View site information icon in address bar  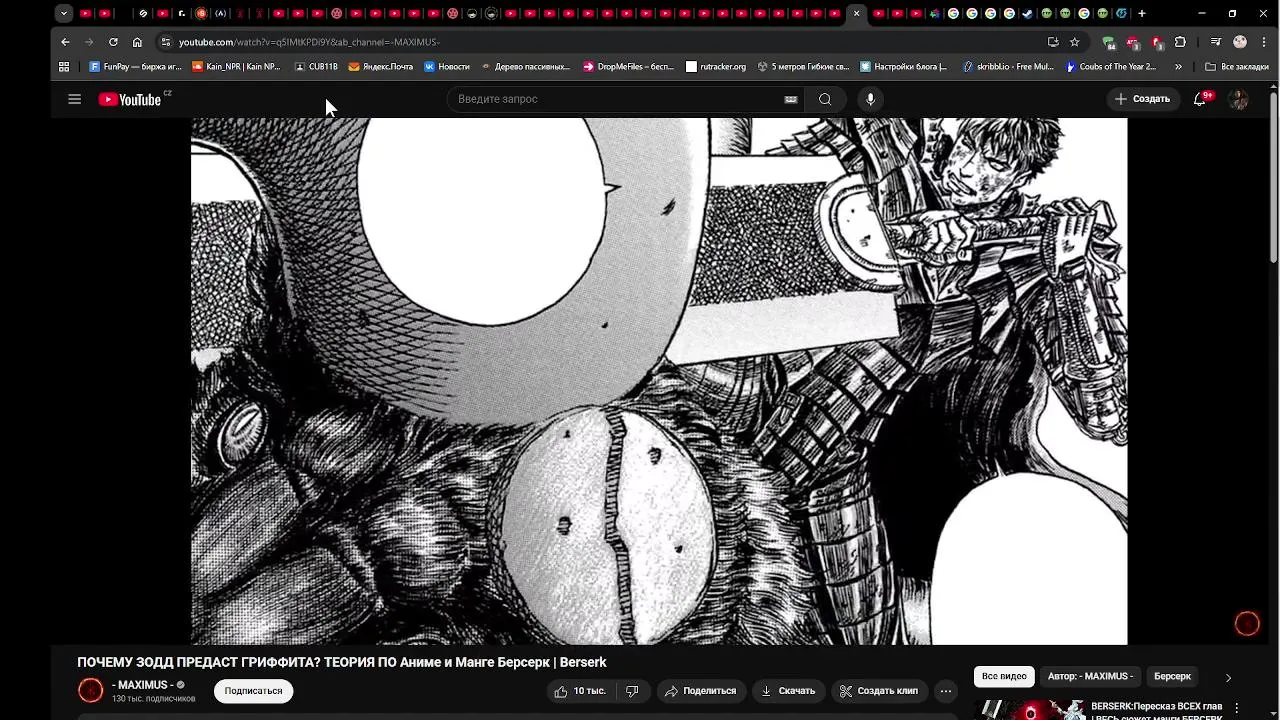coord(165,42)
